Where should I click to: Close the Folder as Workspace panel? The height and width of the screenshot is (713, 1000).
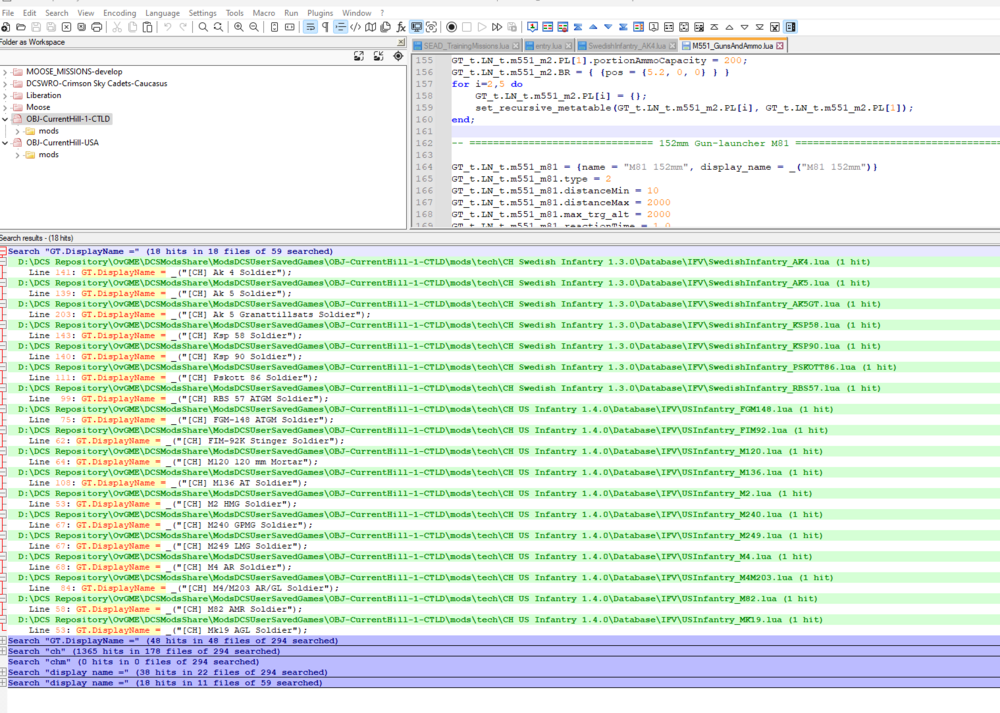click(401, 42)
